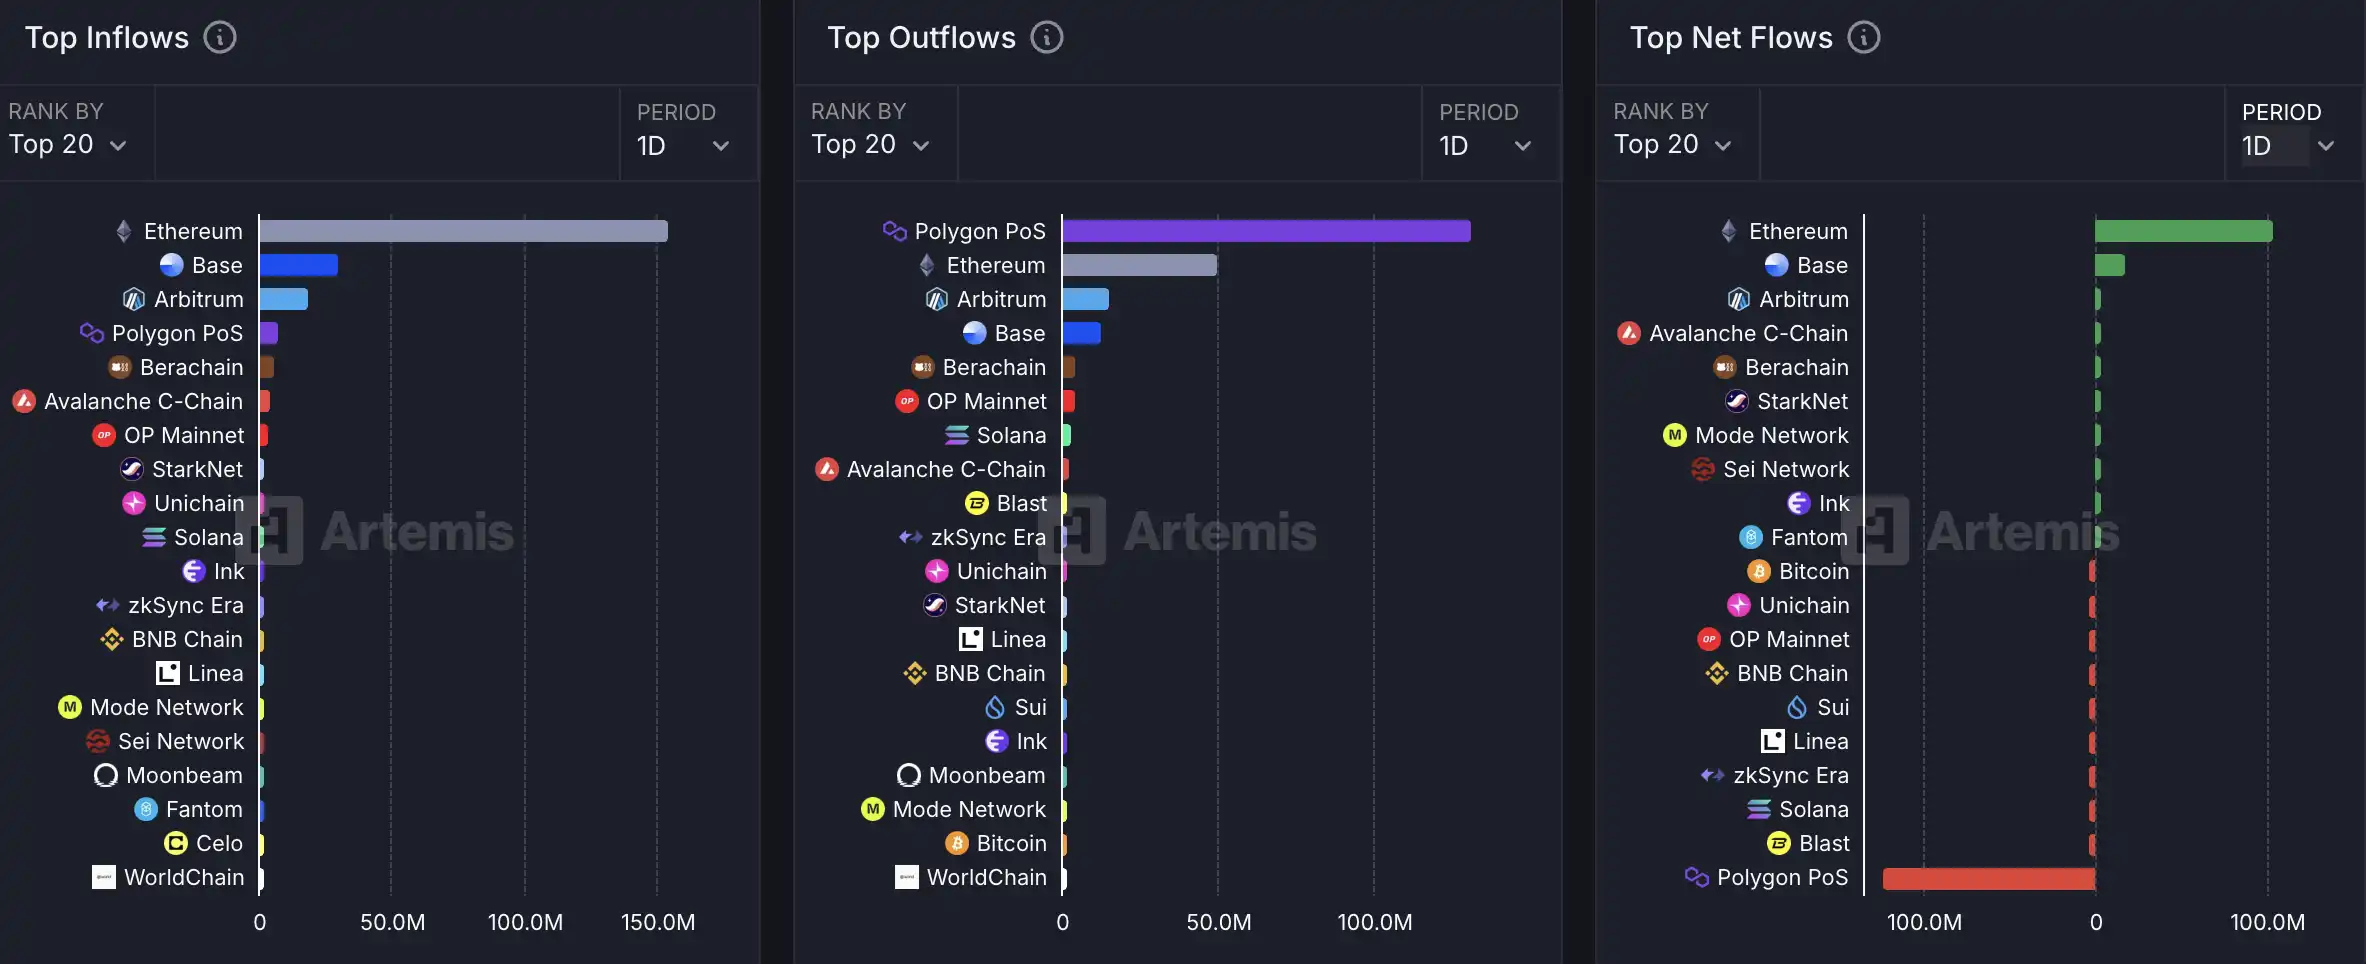Click green Ethereum bar in Net Flows
This screenshot has width=2366, height=964.
click(x=2184, y=231)
